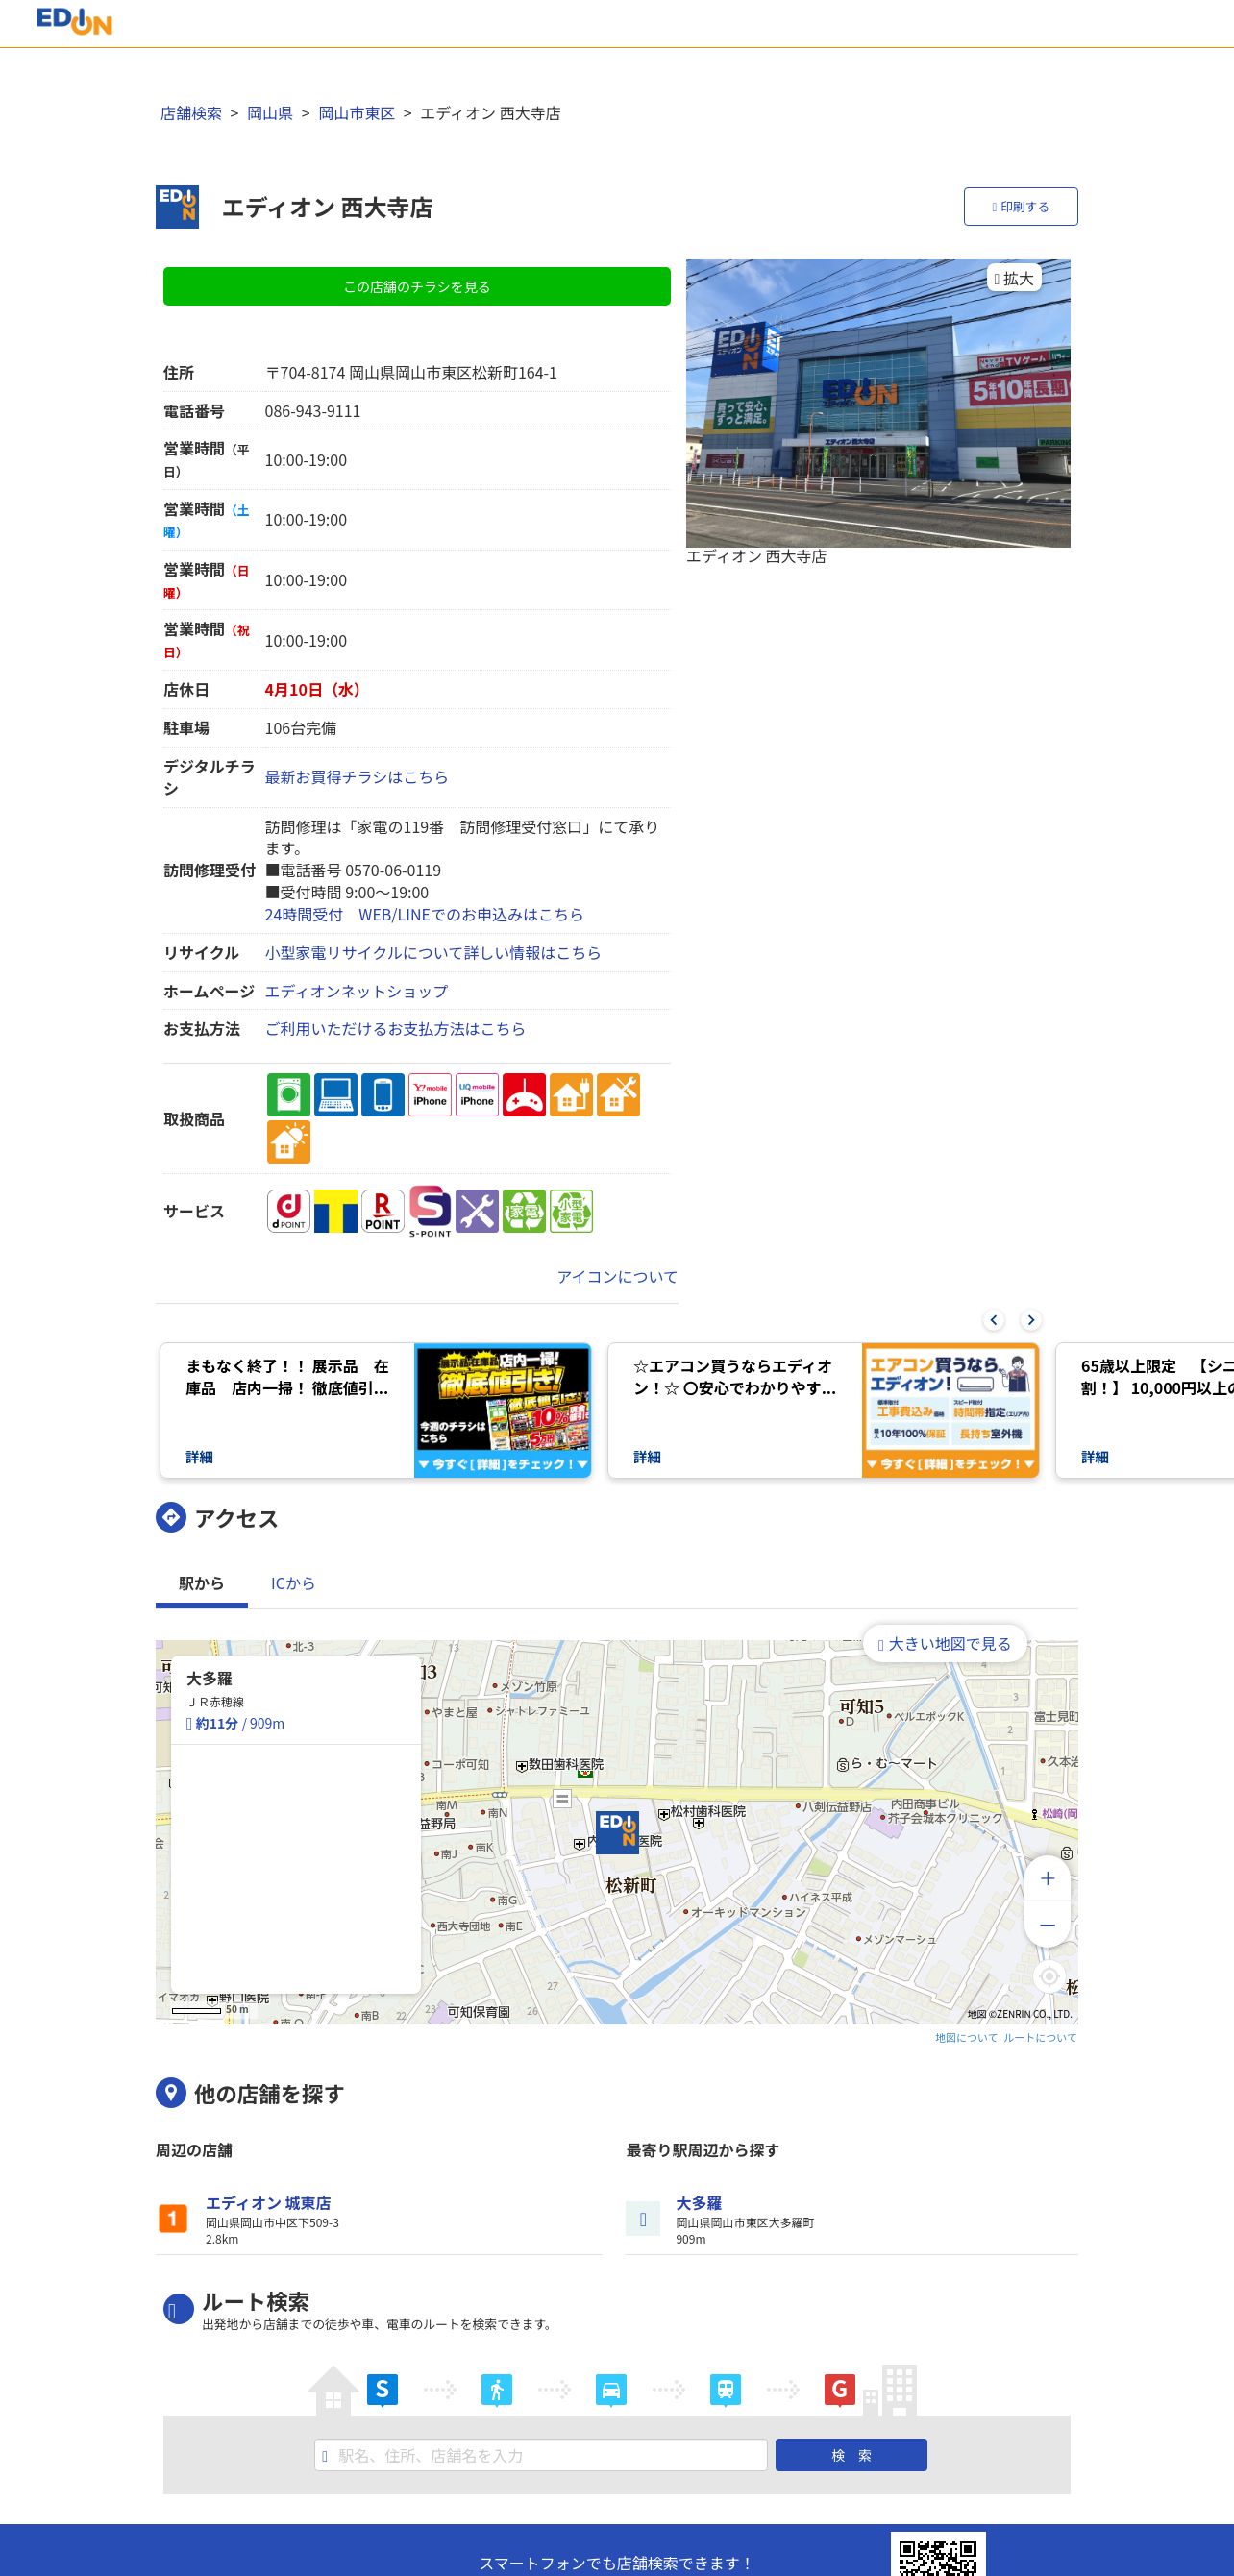
Task: Select the walking route mode icon
Action: tap(496, 2390)
